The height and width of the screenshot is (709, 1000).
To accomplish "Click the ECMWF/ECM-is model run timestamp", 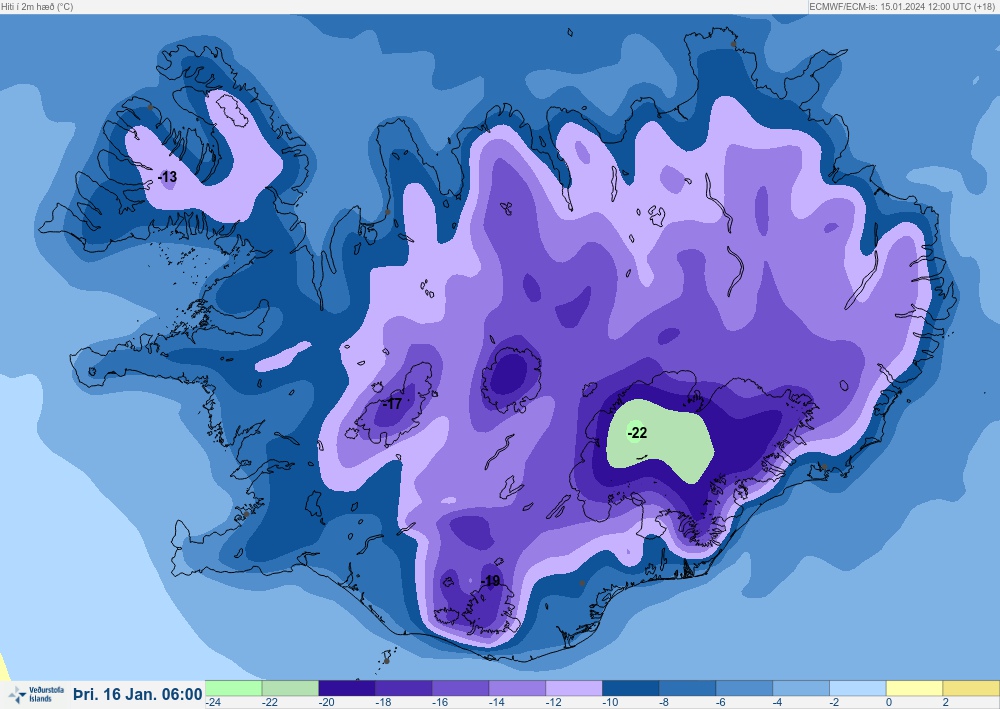I will click(902, 6).
